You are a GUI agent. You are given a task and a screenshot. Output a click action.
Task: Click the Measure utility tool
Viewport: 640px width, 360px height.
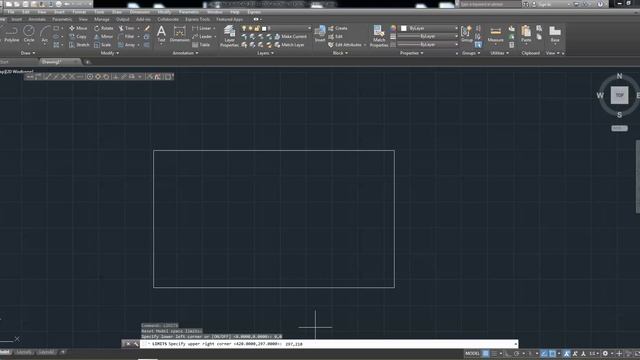[496, 34]
